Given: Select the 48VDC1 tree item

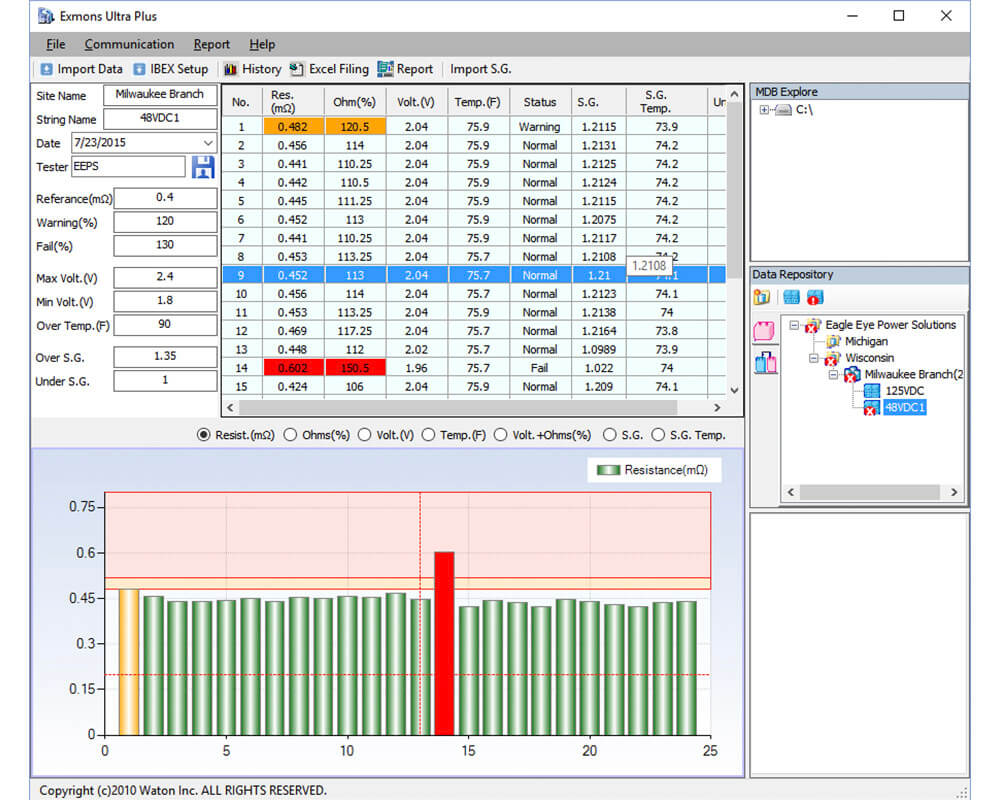Looking at the screenshot, I should point(904,408).
